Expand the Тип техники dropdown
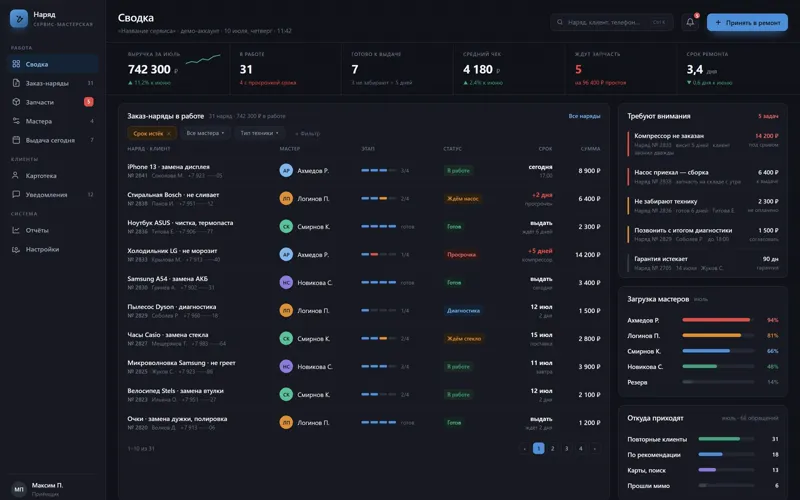Screen dimensions: 800x500 [259, 133]
